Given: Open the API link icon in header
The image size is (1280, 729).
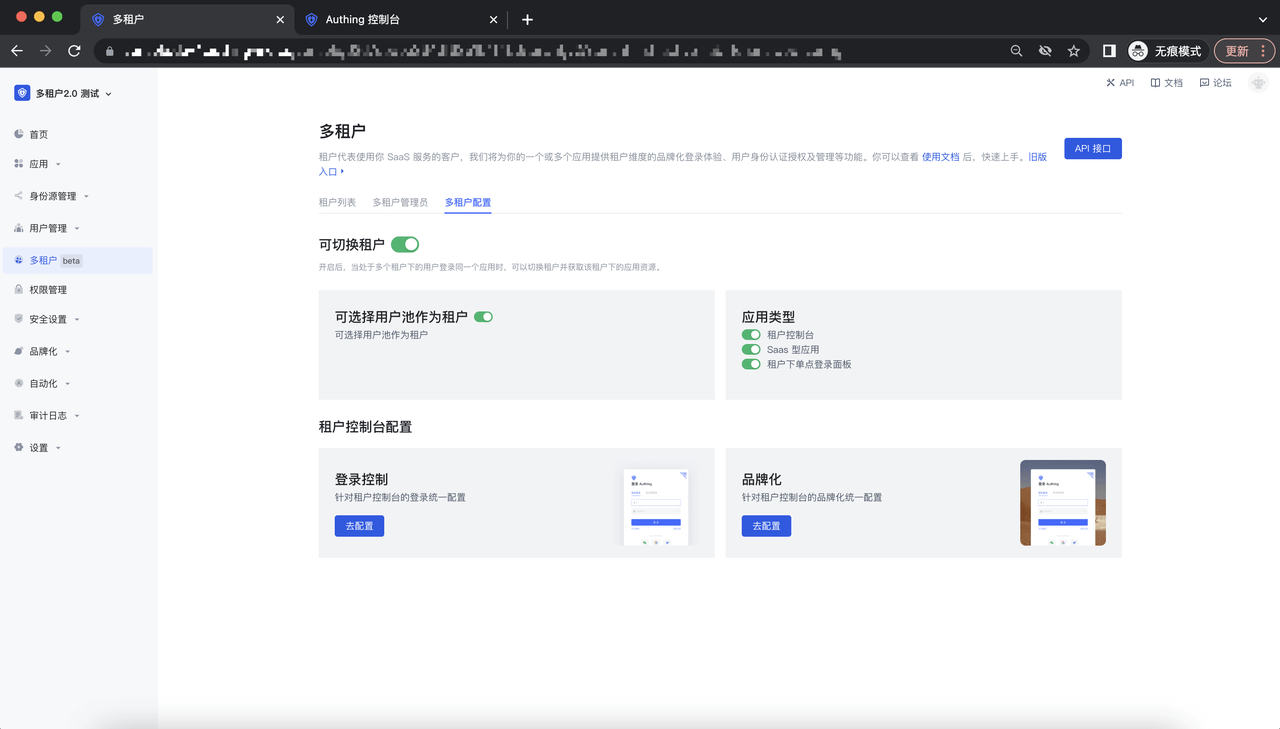Looking at the screenshot, I should pos(1110,83).
